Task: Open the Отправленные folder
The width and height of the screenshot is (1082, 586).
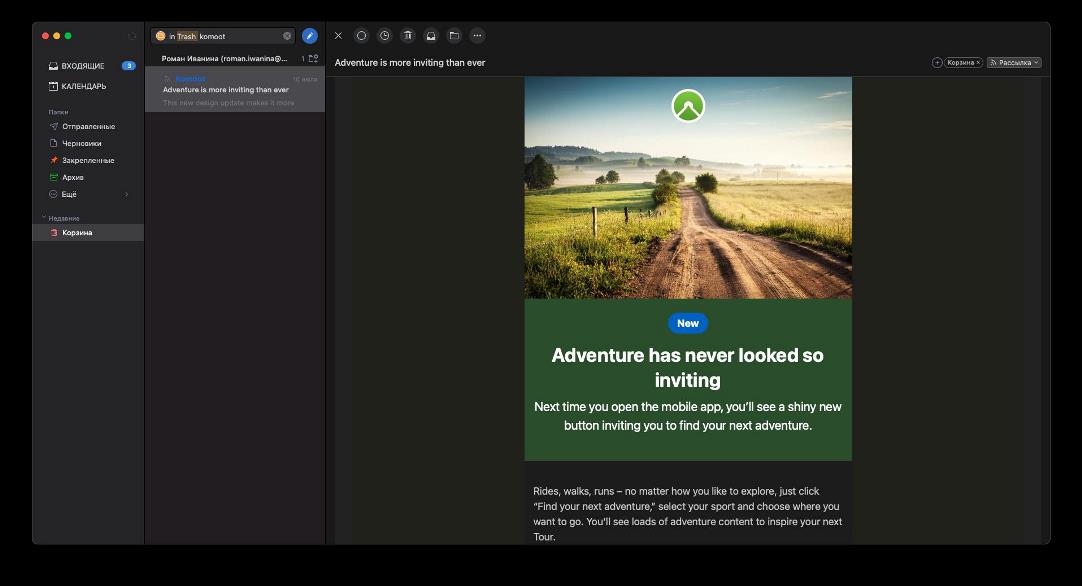Action: pos(88,126)
